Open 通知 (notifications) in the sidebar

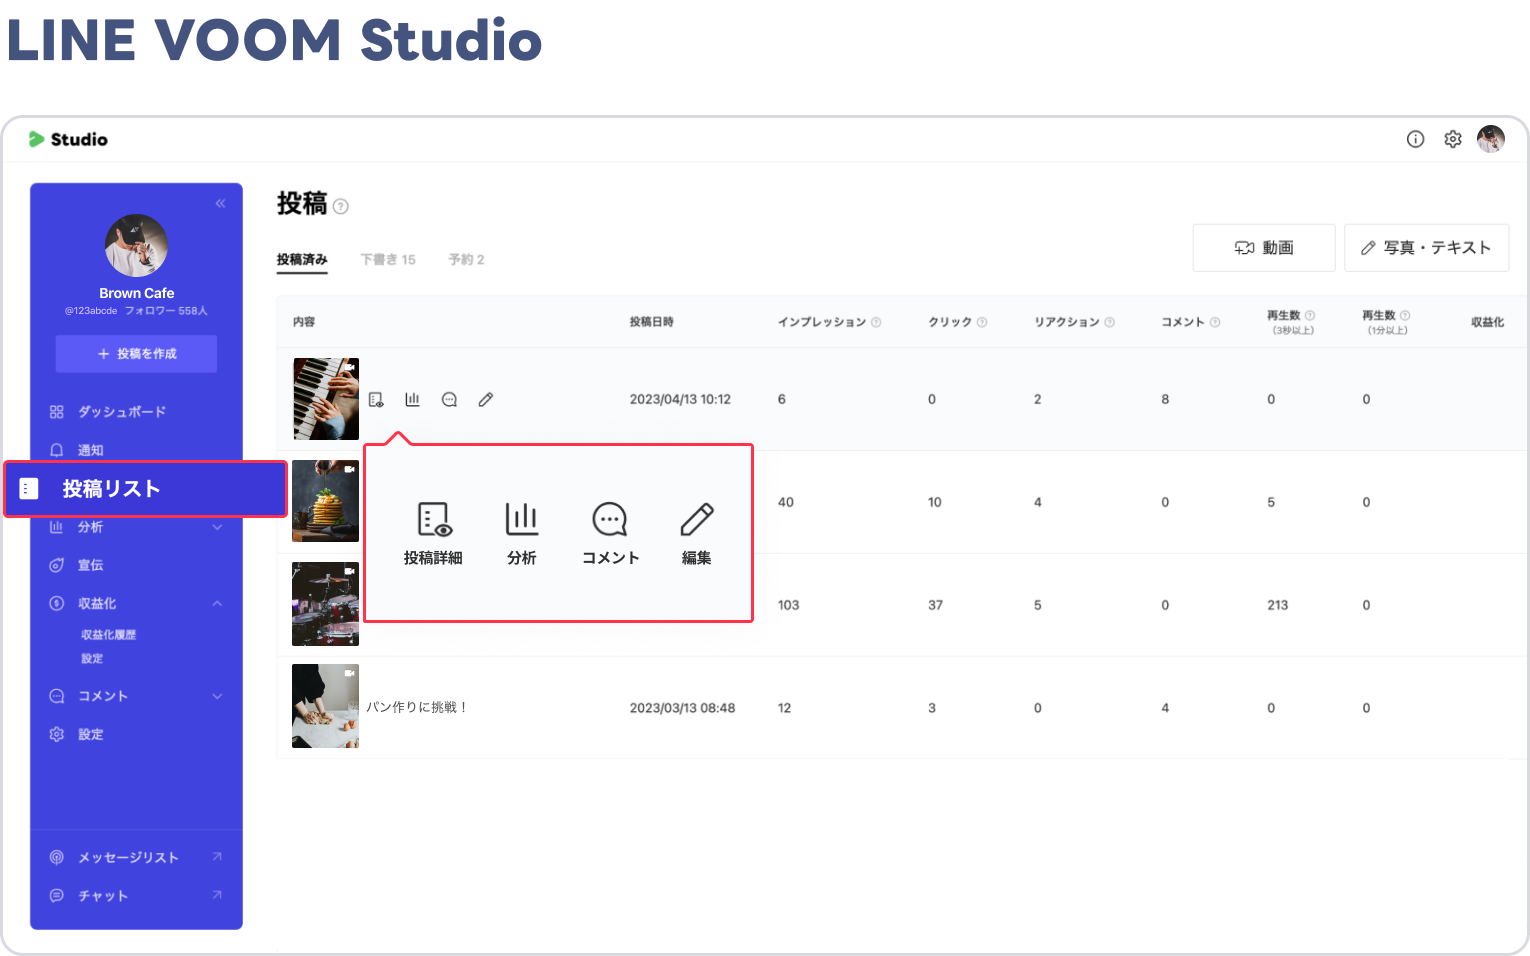(x=92, y=449)
